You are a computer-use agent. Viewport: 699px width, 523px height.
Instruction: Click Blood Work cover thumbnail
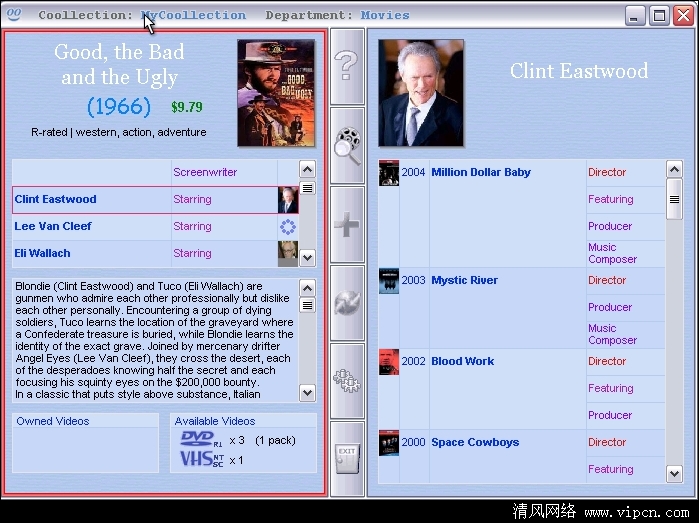point(389,362)
